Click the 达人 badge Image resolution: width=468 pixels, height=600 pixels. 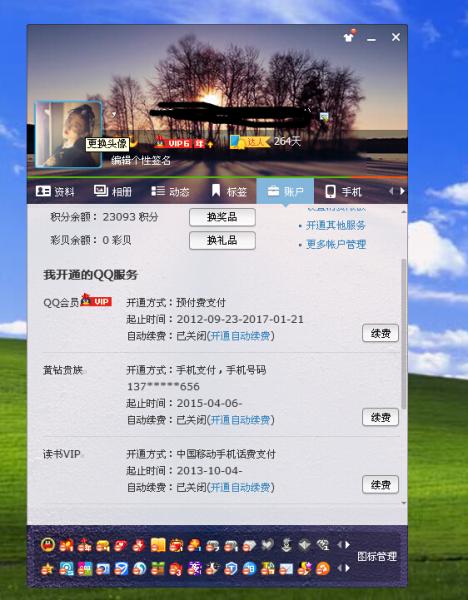tap(249, 142)
